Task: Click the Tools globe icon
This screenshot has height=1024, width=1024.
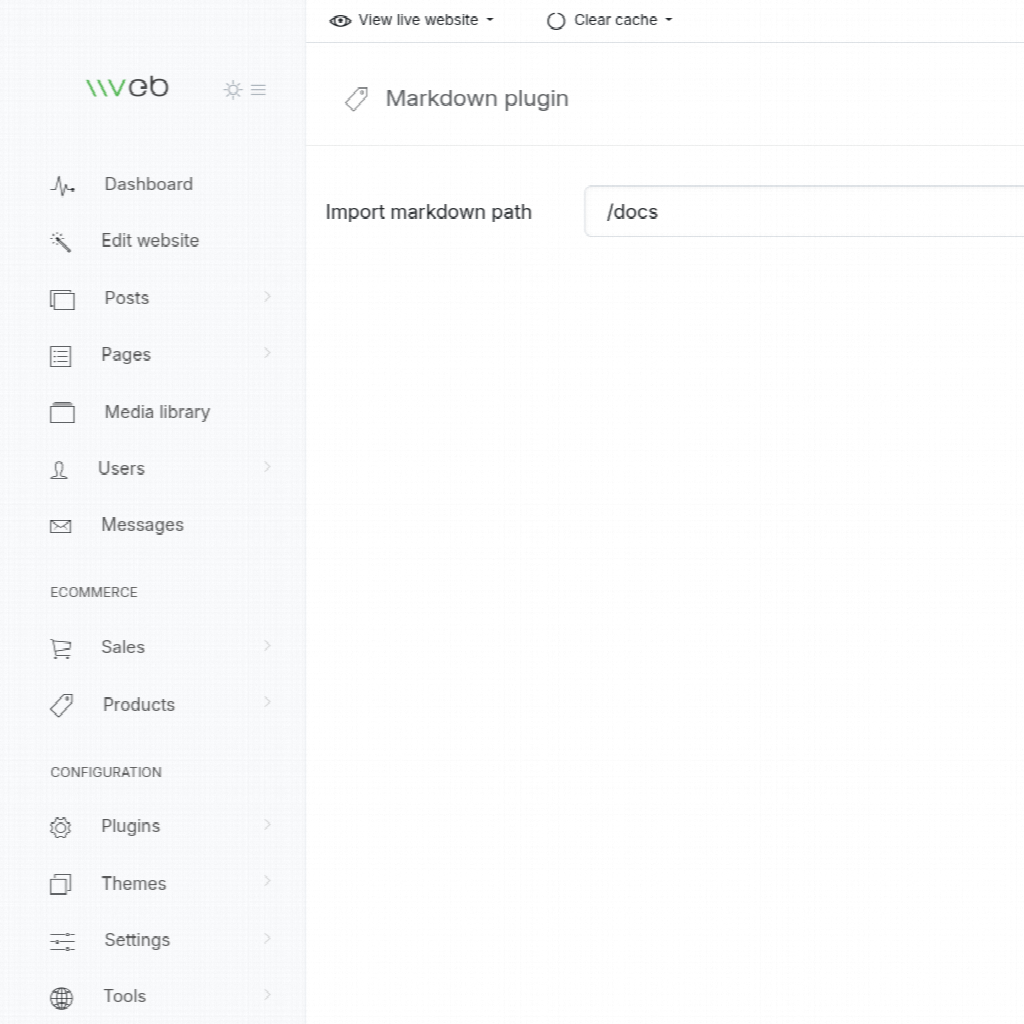Action: [62, 997]
